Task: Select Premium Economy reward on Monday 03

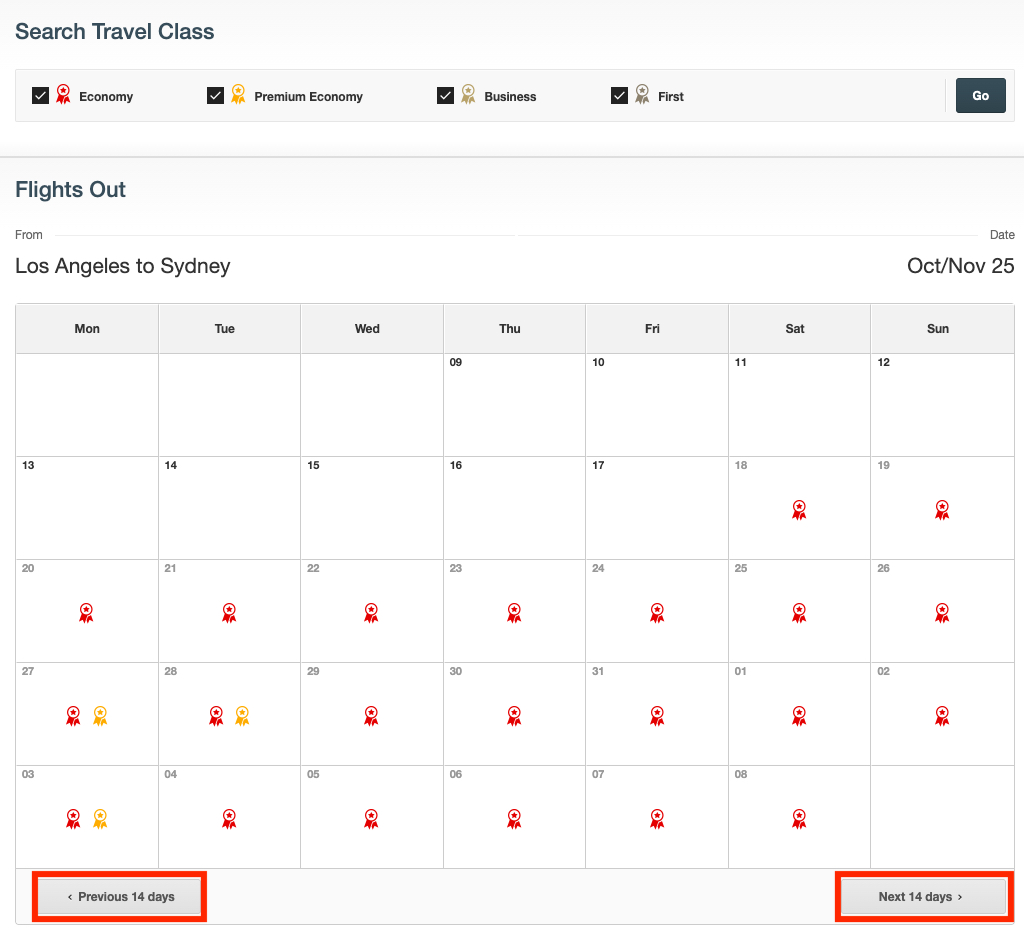Action: 100,819
